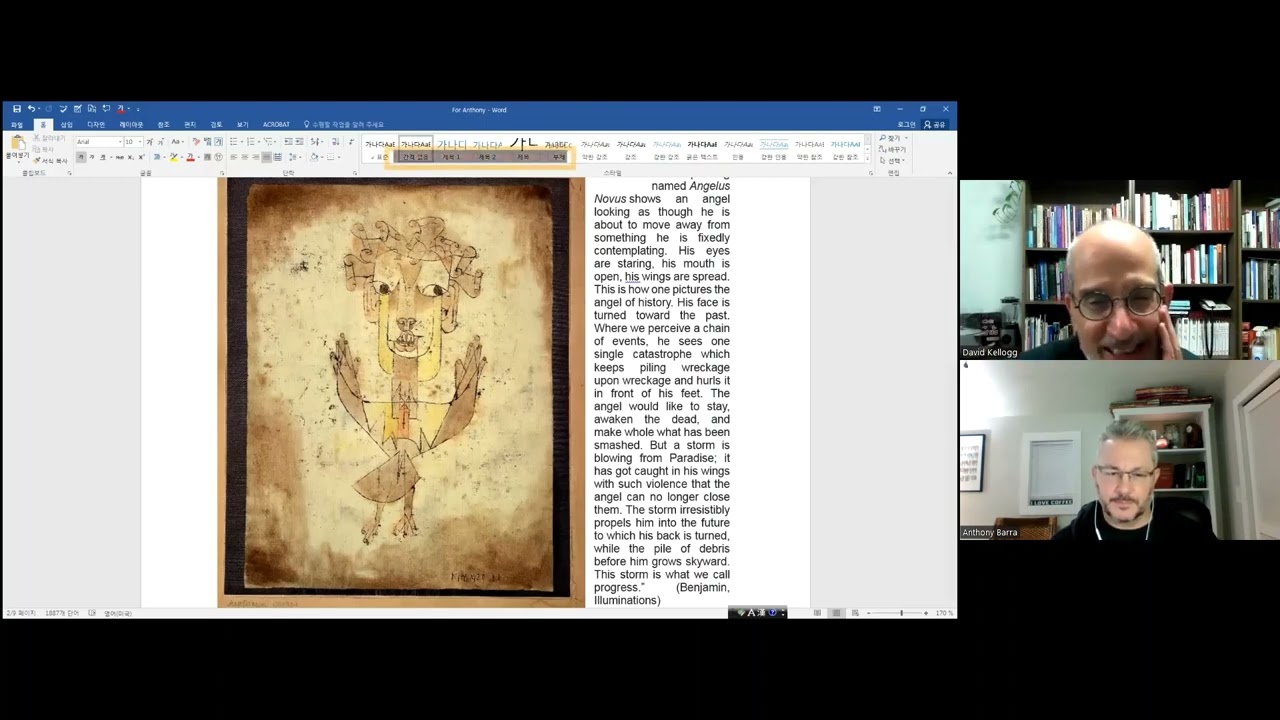Open the 참조 (References) ribbon tab
The width and height of the screenshot is (1280, 720).
pyautogui.click(x=163, y=125)
